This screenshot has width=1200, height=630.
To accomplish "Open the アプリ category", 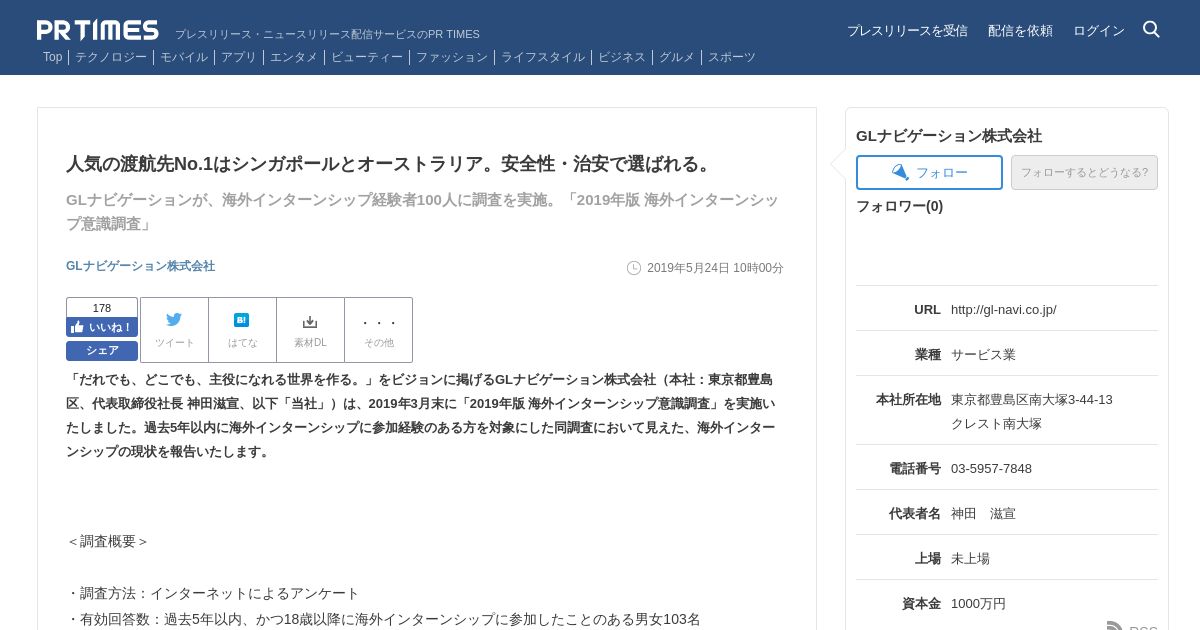I will [x=239, y=57].
